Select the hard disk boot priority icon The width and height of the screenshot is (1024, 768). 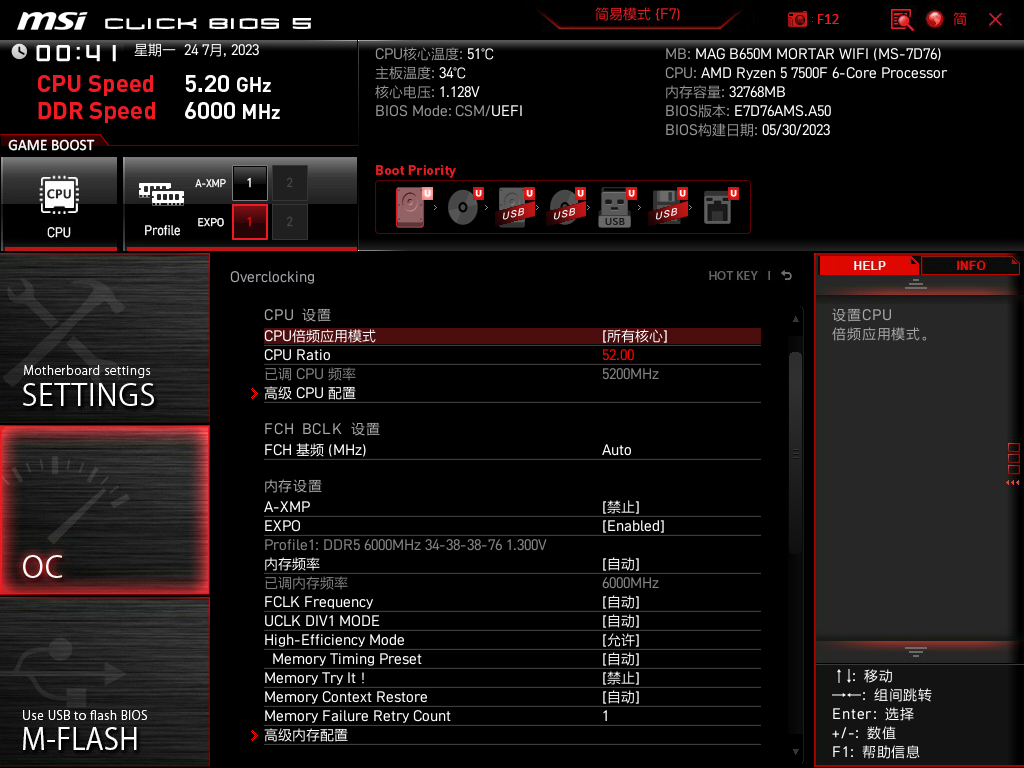410,208
